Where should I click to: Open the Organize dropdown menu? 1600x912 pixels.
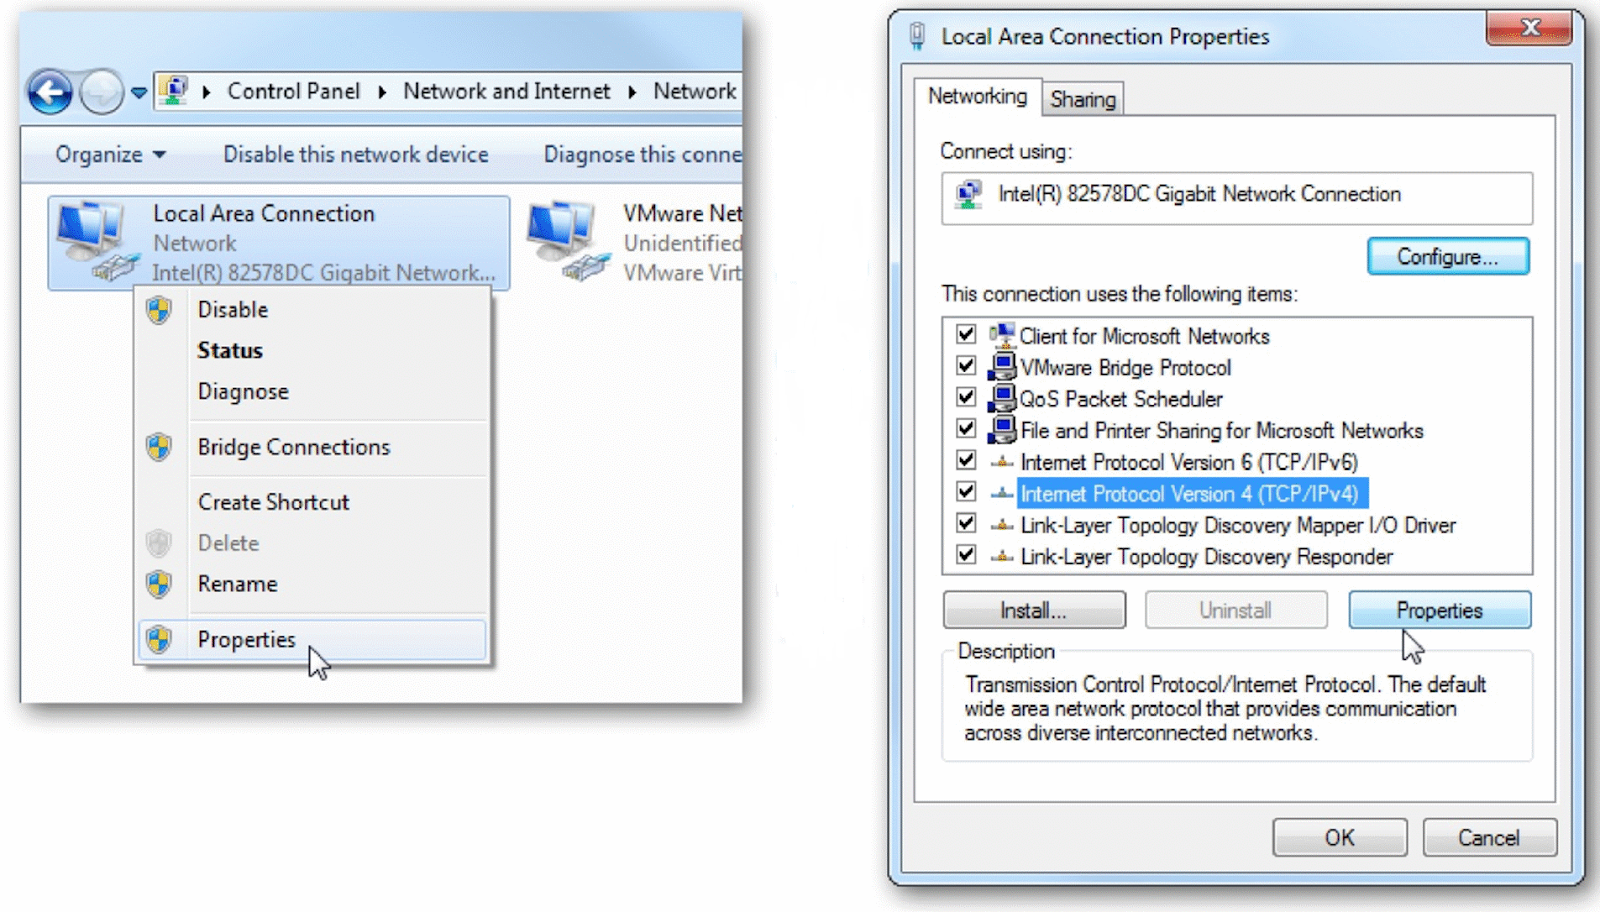[x=110, y=154]
